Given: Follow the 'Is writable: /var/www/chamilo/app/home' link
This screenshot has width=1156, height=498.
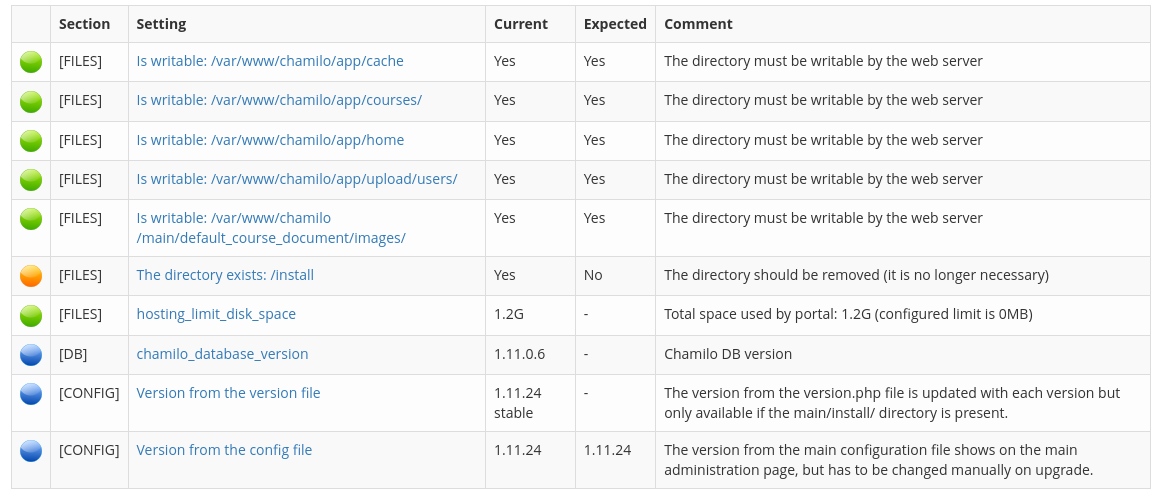Looking at the screenshot, I should pos(270,140).
